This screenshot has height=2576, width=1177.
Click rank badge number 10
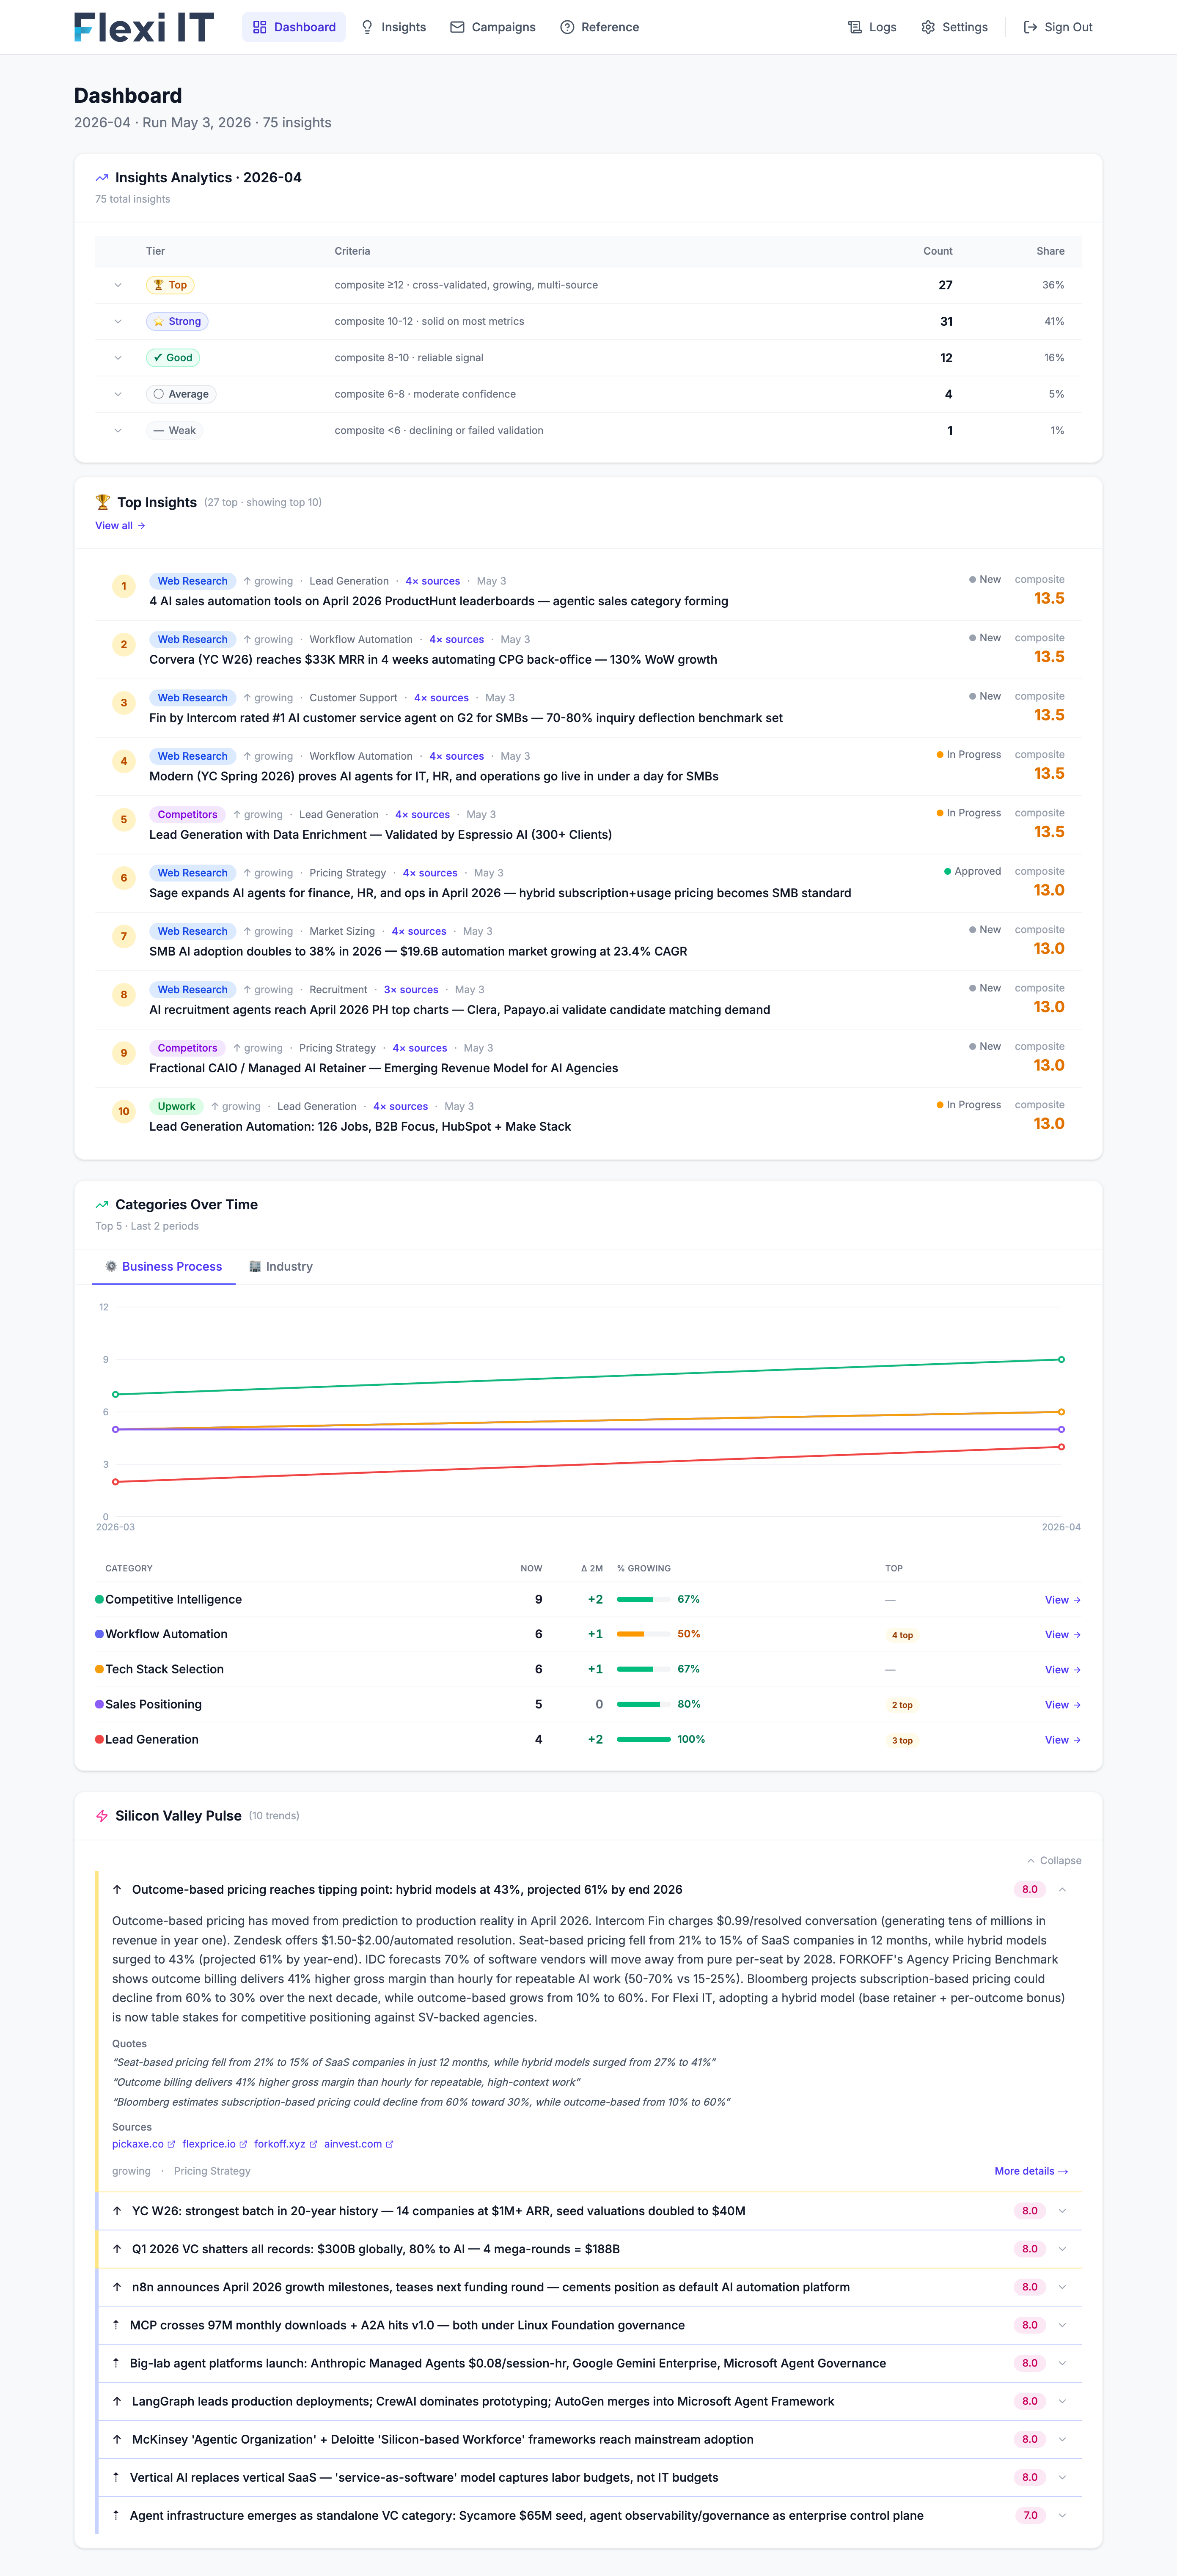tap(124, 1112)
